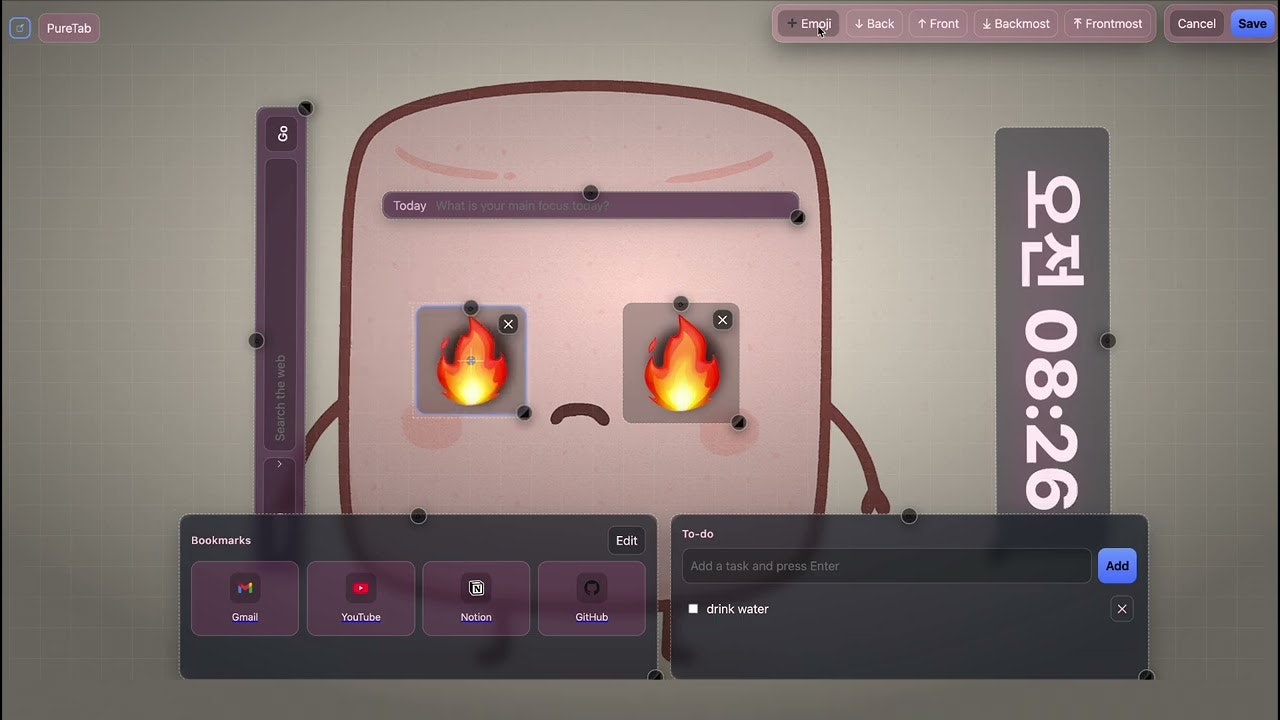This screenshot has height=720, width=1280.
Task: Select the clock widget showing 08:26
Action: (1052, 322)
